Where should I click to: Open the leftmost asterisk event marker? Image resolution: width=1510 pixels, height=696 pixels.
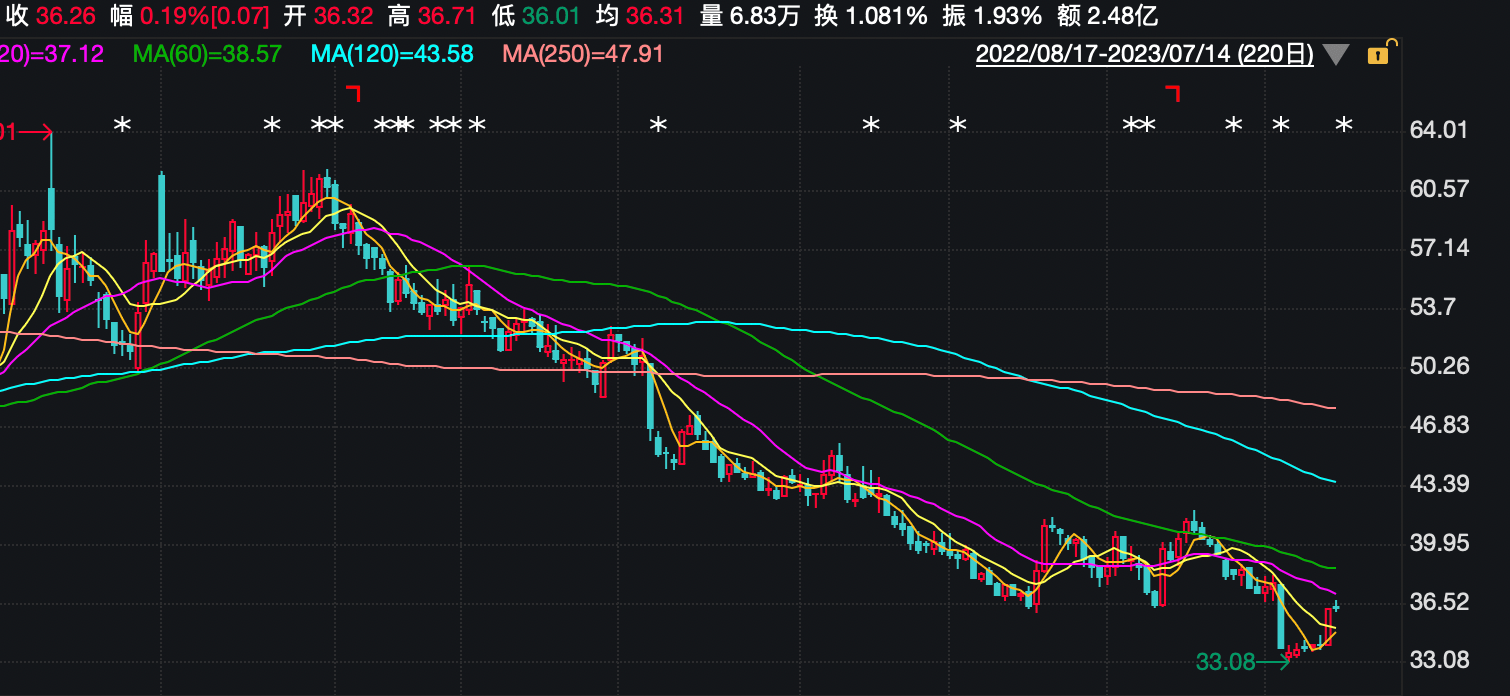pos(122,125)
